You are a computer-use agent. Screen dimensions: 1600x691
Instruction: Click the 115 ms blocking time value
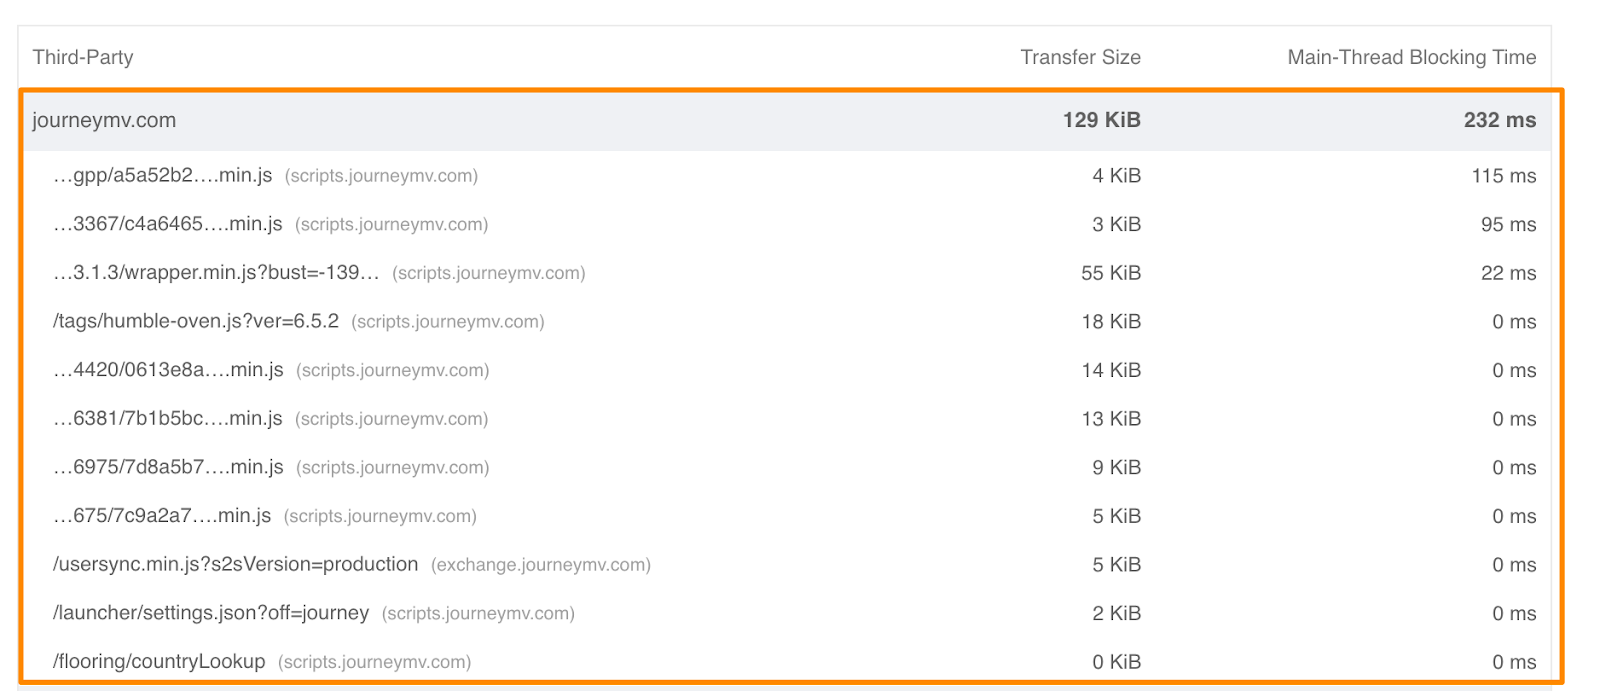[1503, 176]
